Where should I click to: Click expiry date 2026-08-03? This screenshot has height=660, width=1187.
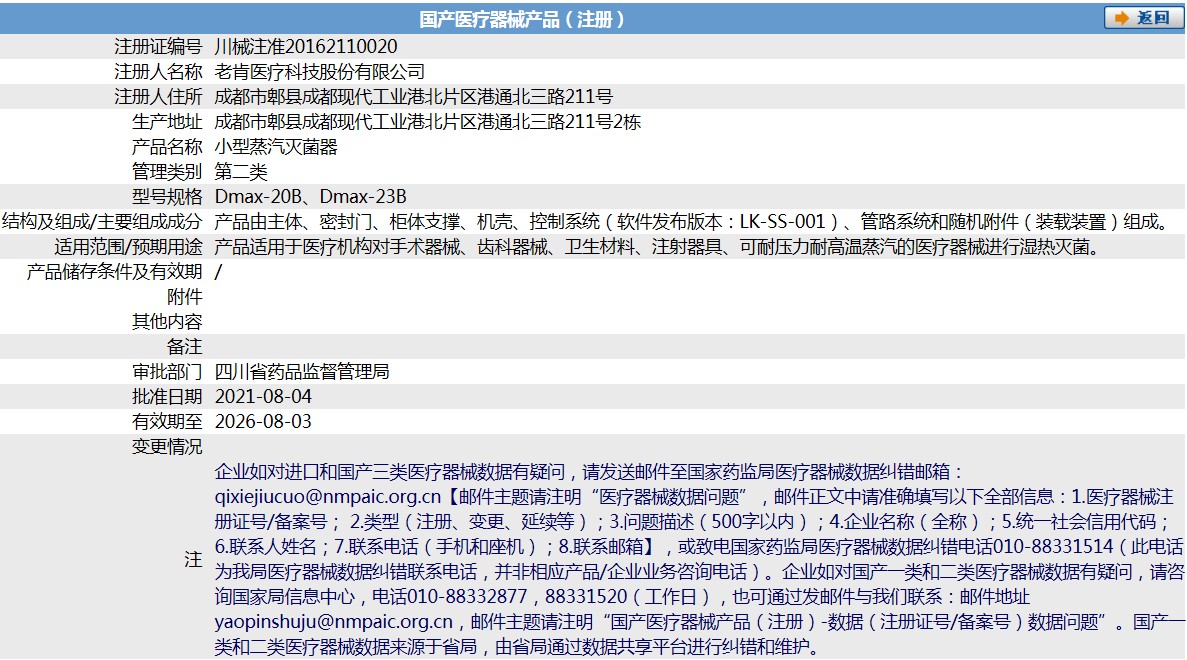[263, 422]
